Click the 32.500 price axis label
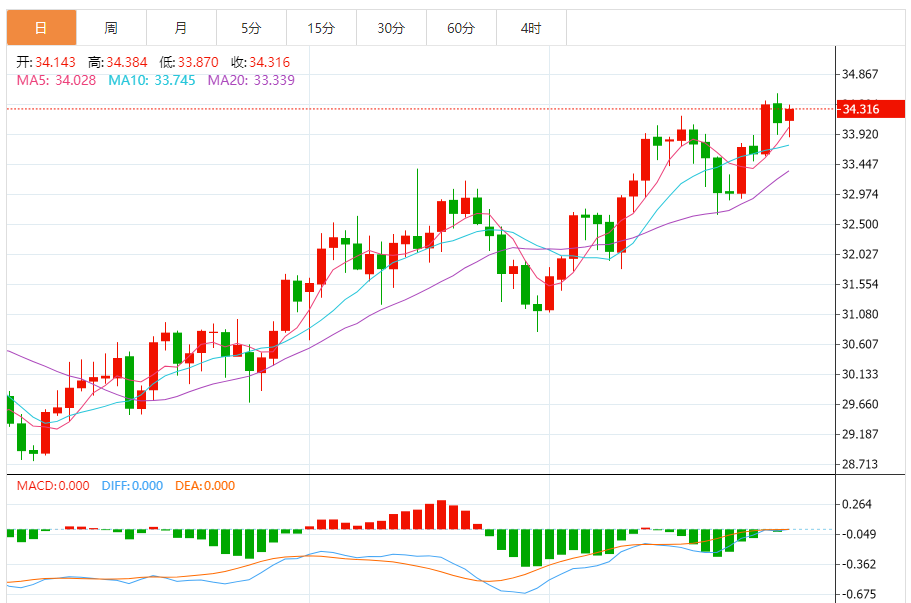This screenshot has height=603, width=911. 860,224
